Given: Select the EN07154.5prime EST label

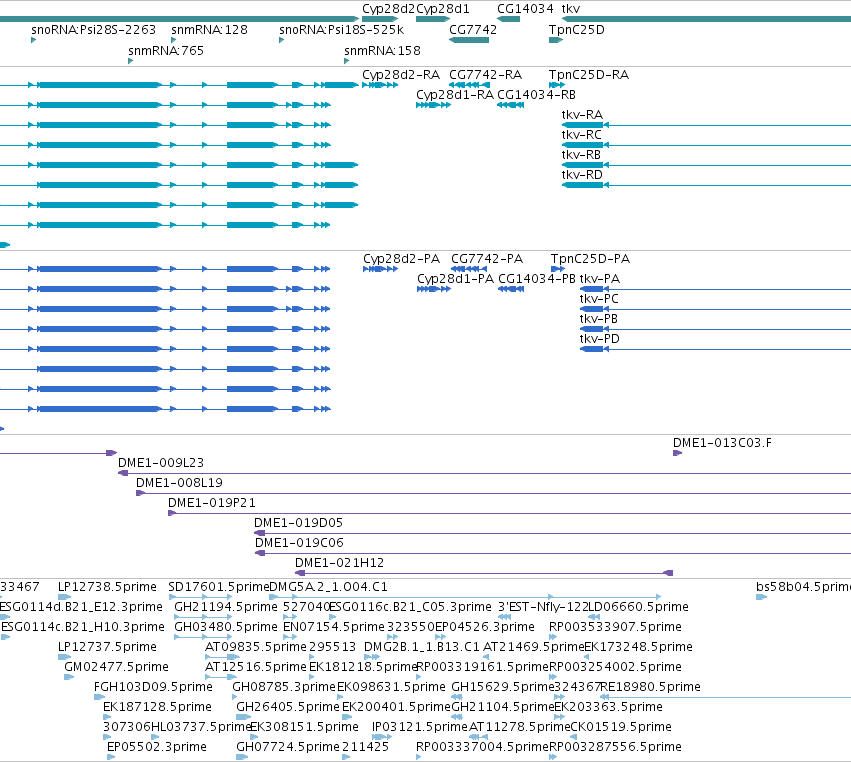Looking at the screenshot, I should click(334, 627).
